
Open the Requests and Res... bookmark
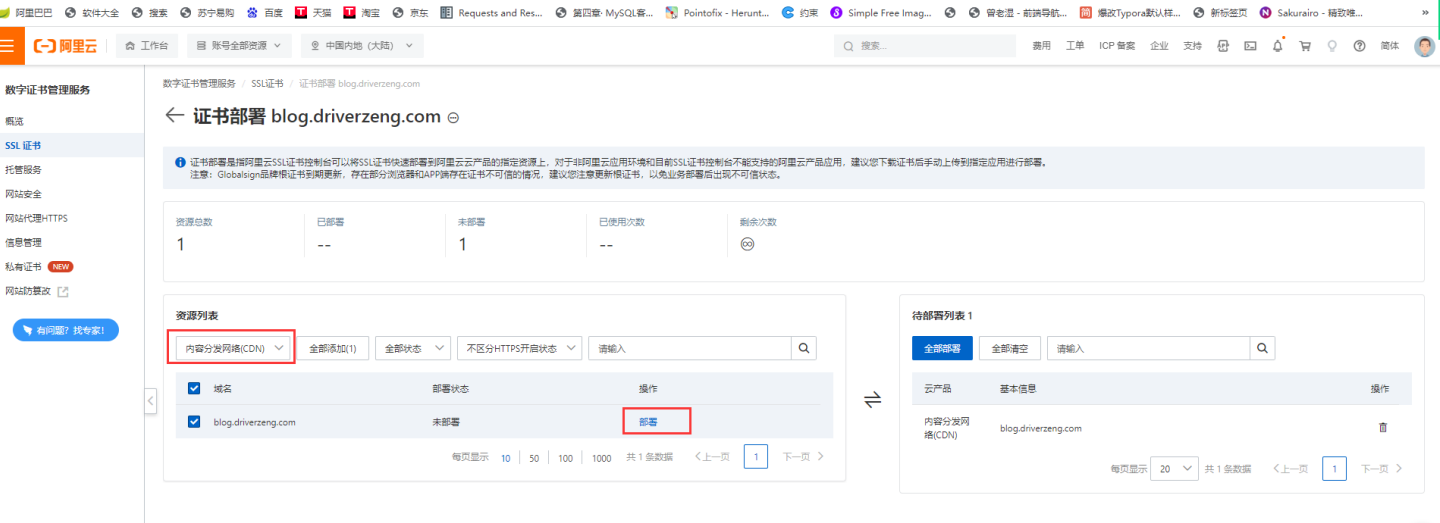pyautogui.click(x=492, y=13)
